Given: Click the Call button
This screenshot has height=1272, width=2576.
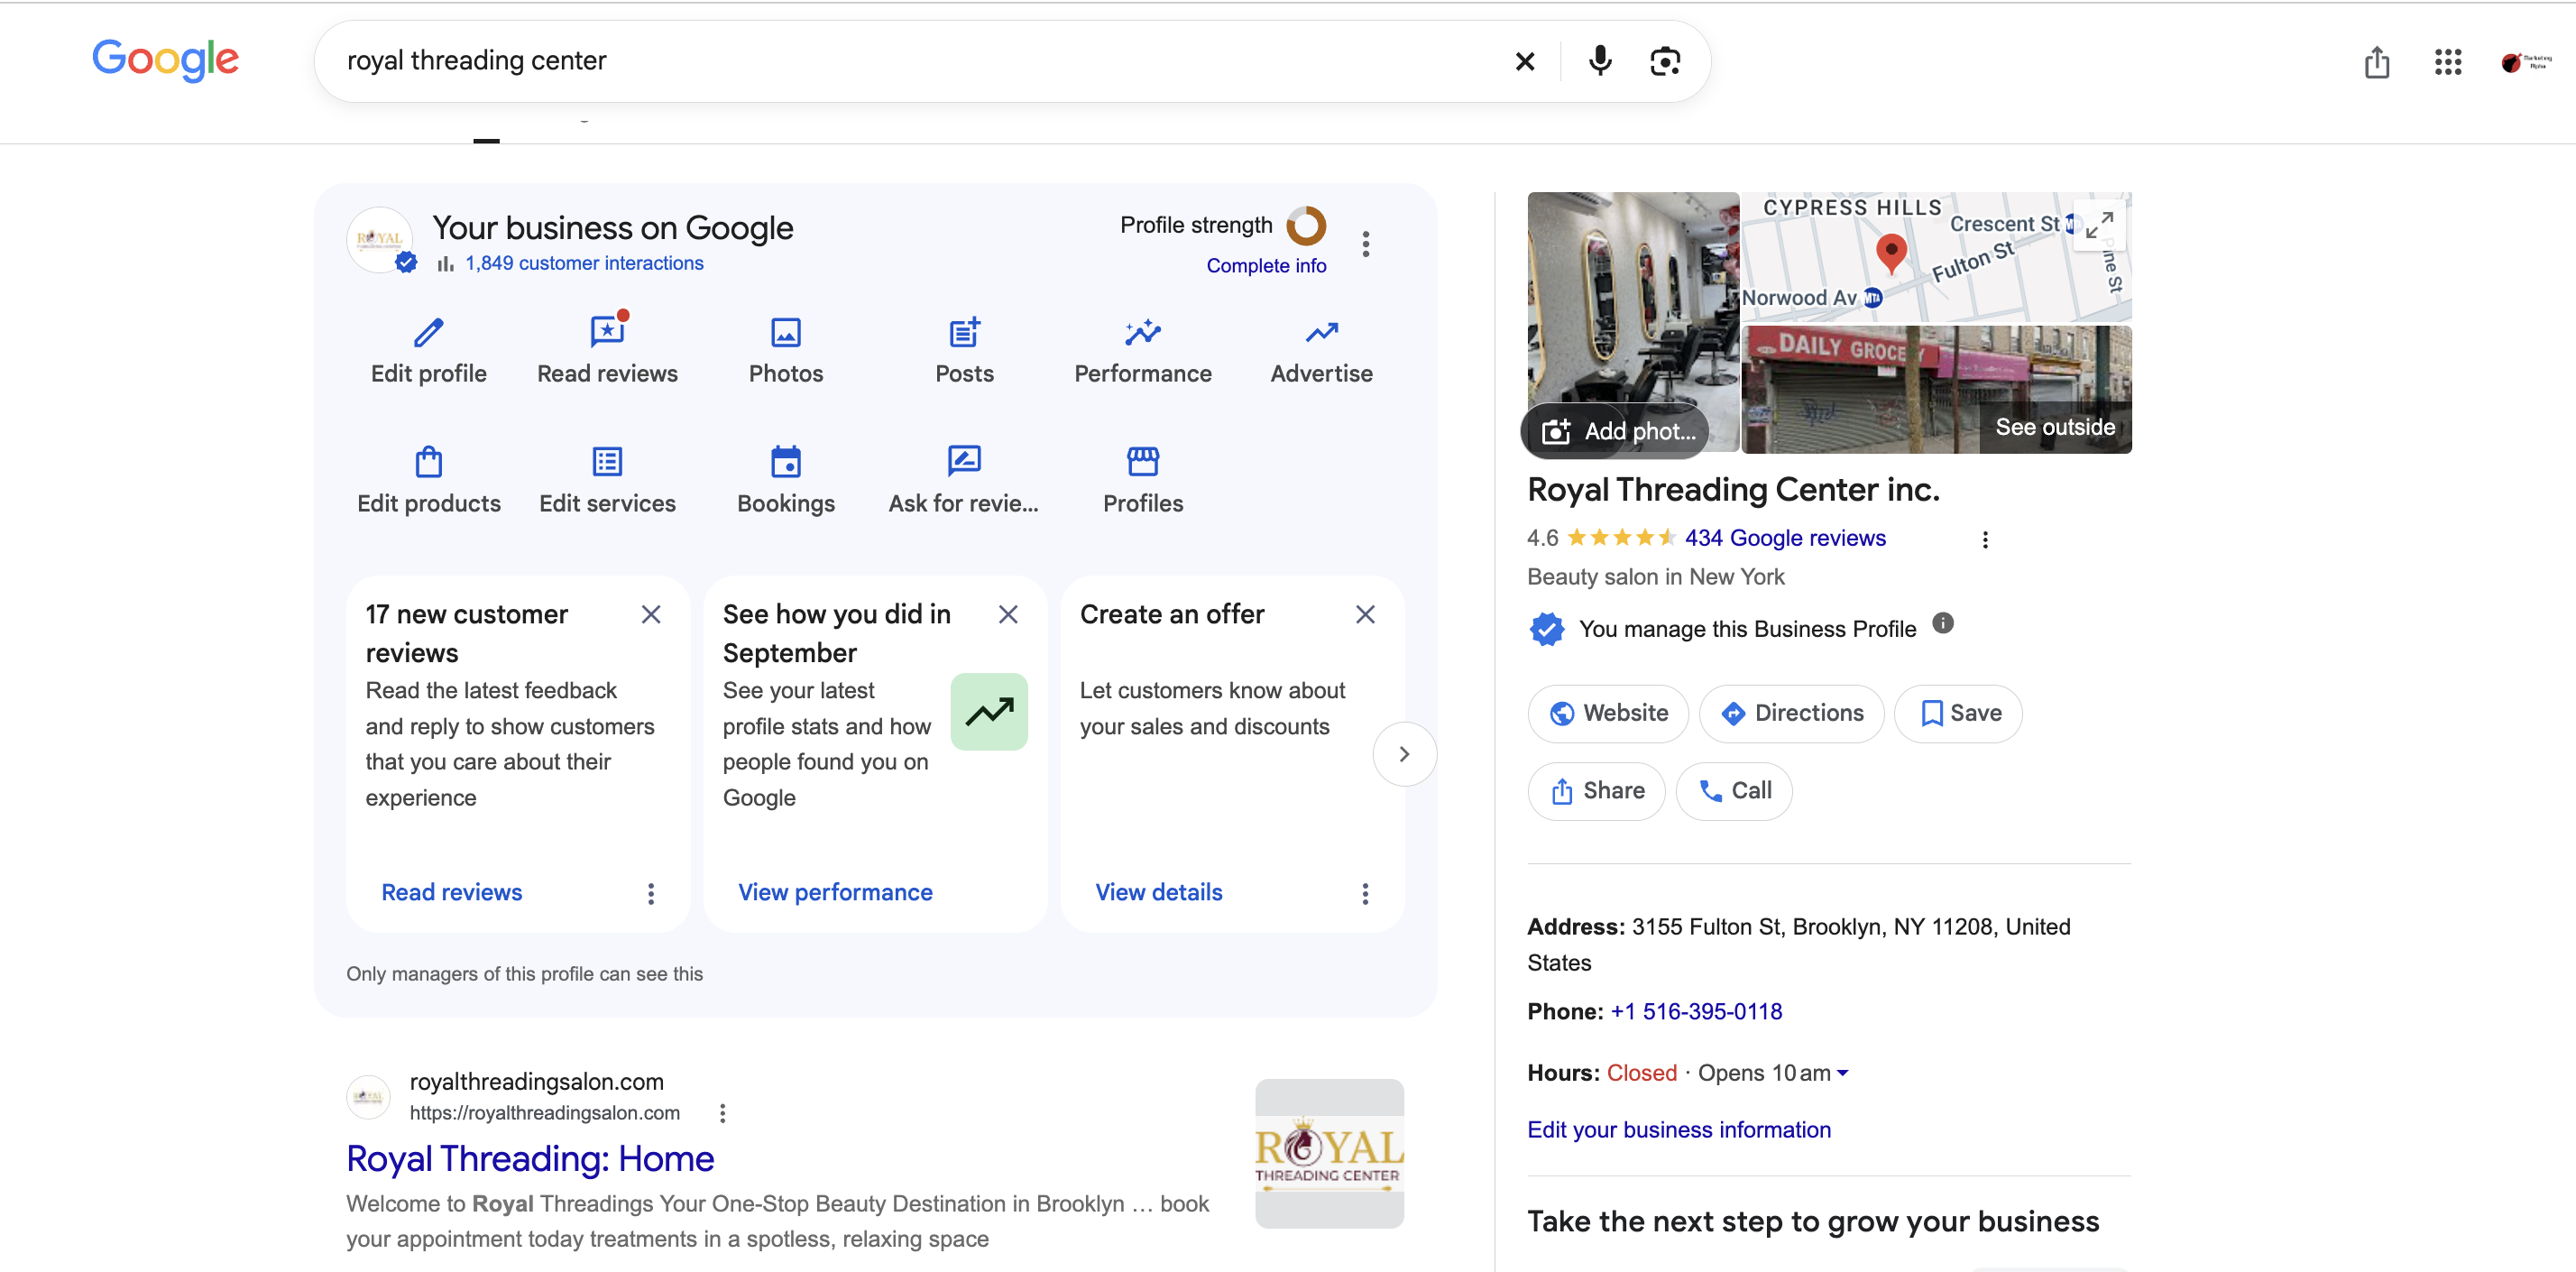Looking at the screenshot, I should [x=1734, y=791].
